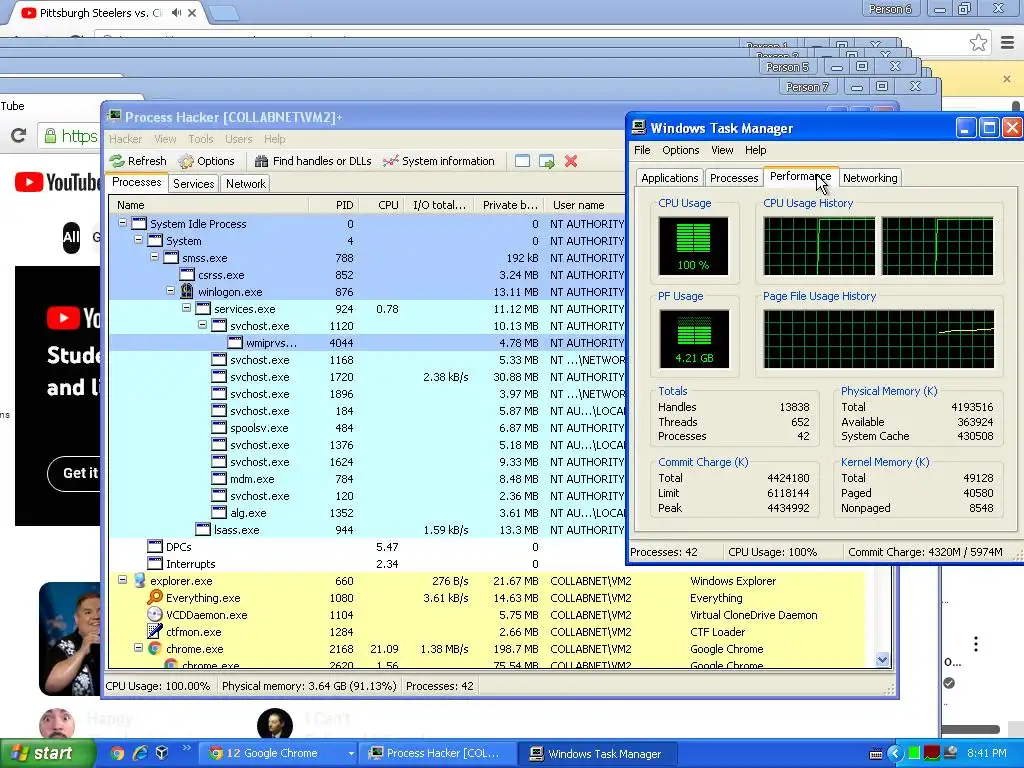
Task: Collapse the explorer.exe tree node
Action: pos(122,580)
